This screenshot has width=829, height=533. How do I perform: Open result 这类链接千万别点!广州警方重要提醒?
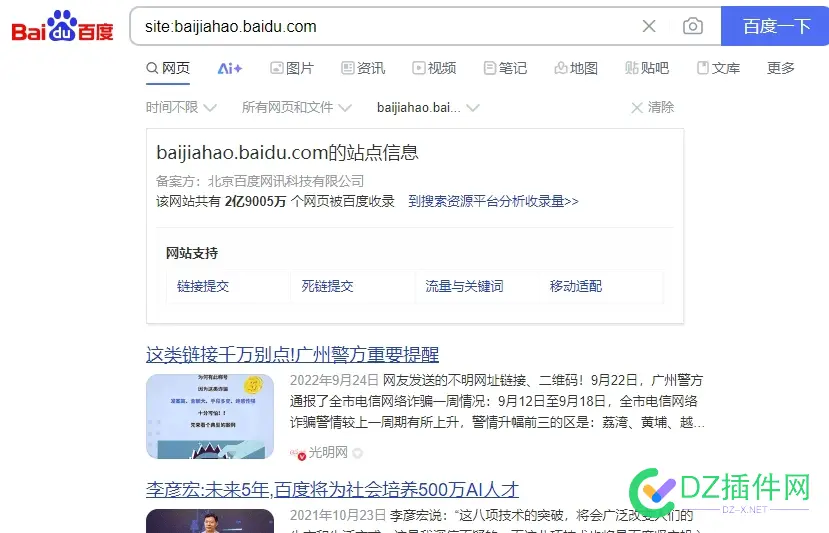pyautogui.click(x=292, y=354)
